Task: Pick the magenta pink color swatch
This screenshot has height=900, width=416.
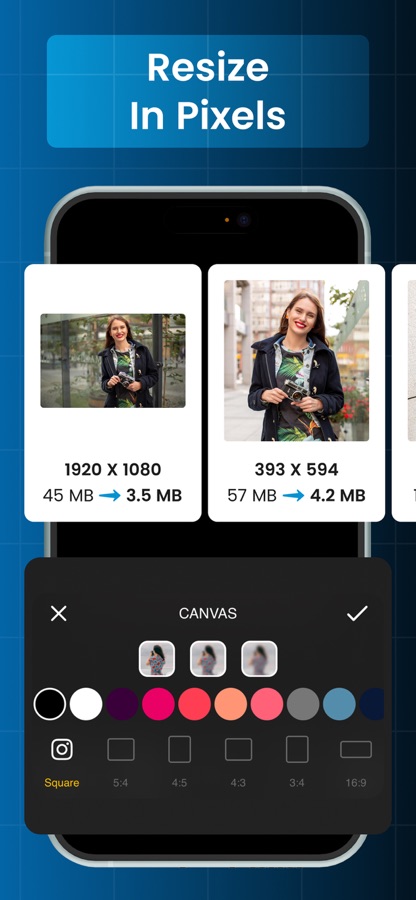Action: [x=158, y=704]
